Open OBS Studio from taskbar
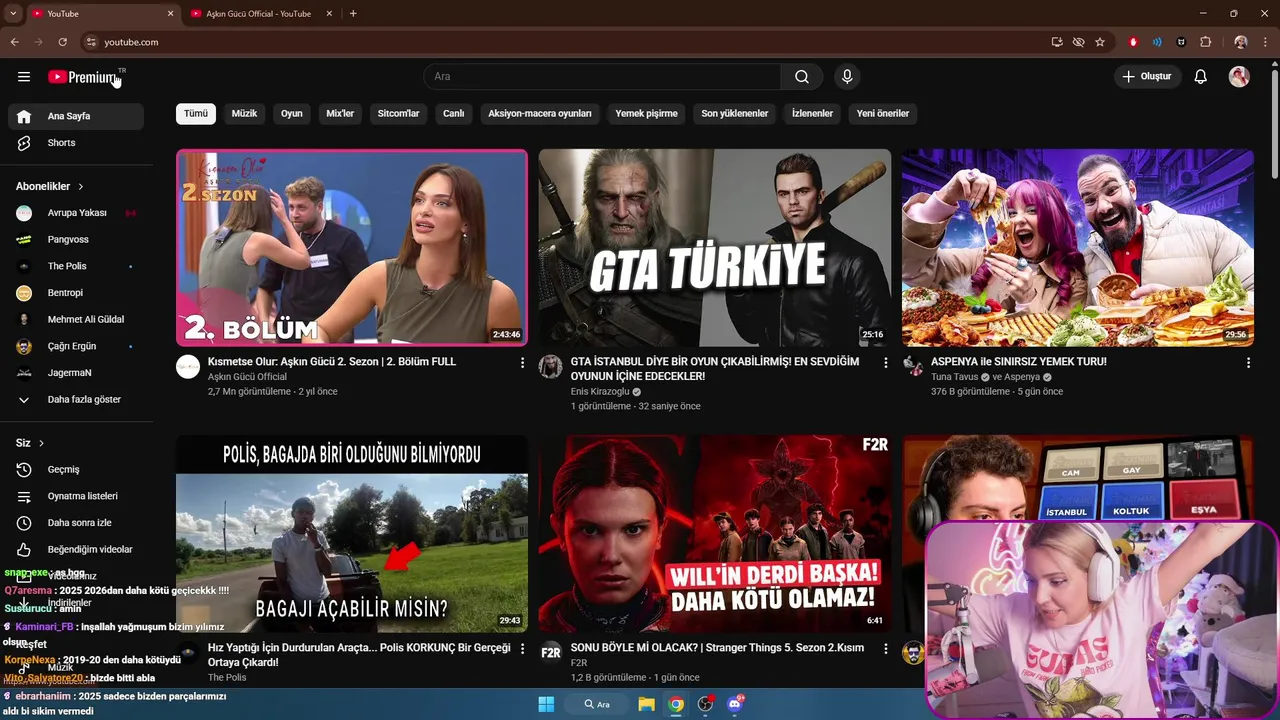1280x720 pixels. (705, 704)
